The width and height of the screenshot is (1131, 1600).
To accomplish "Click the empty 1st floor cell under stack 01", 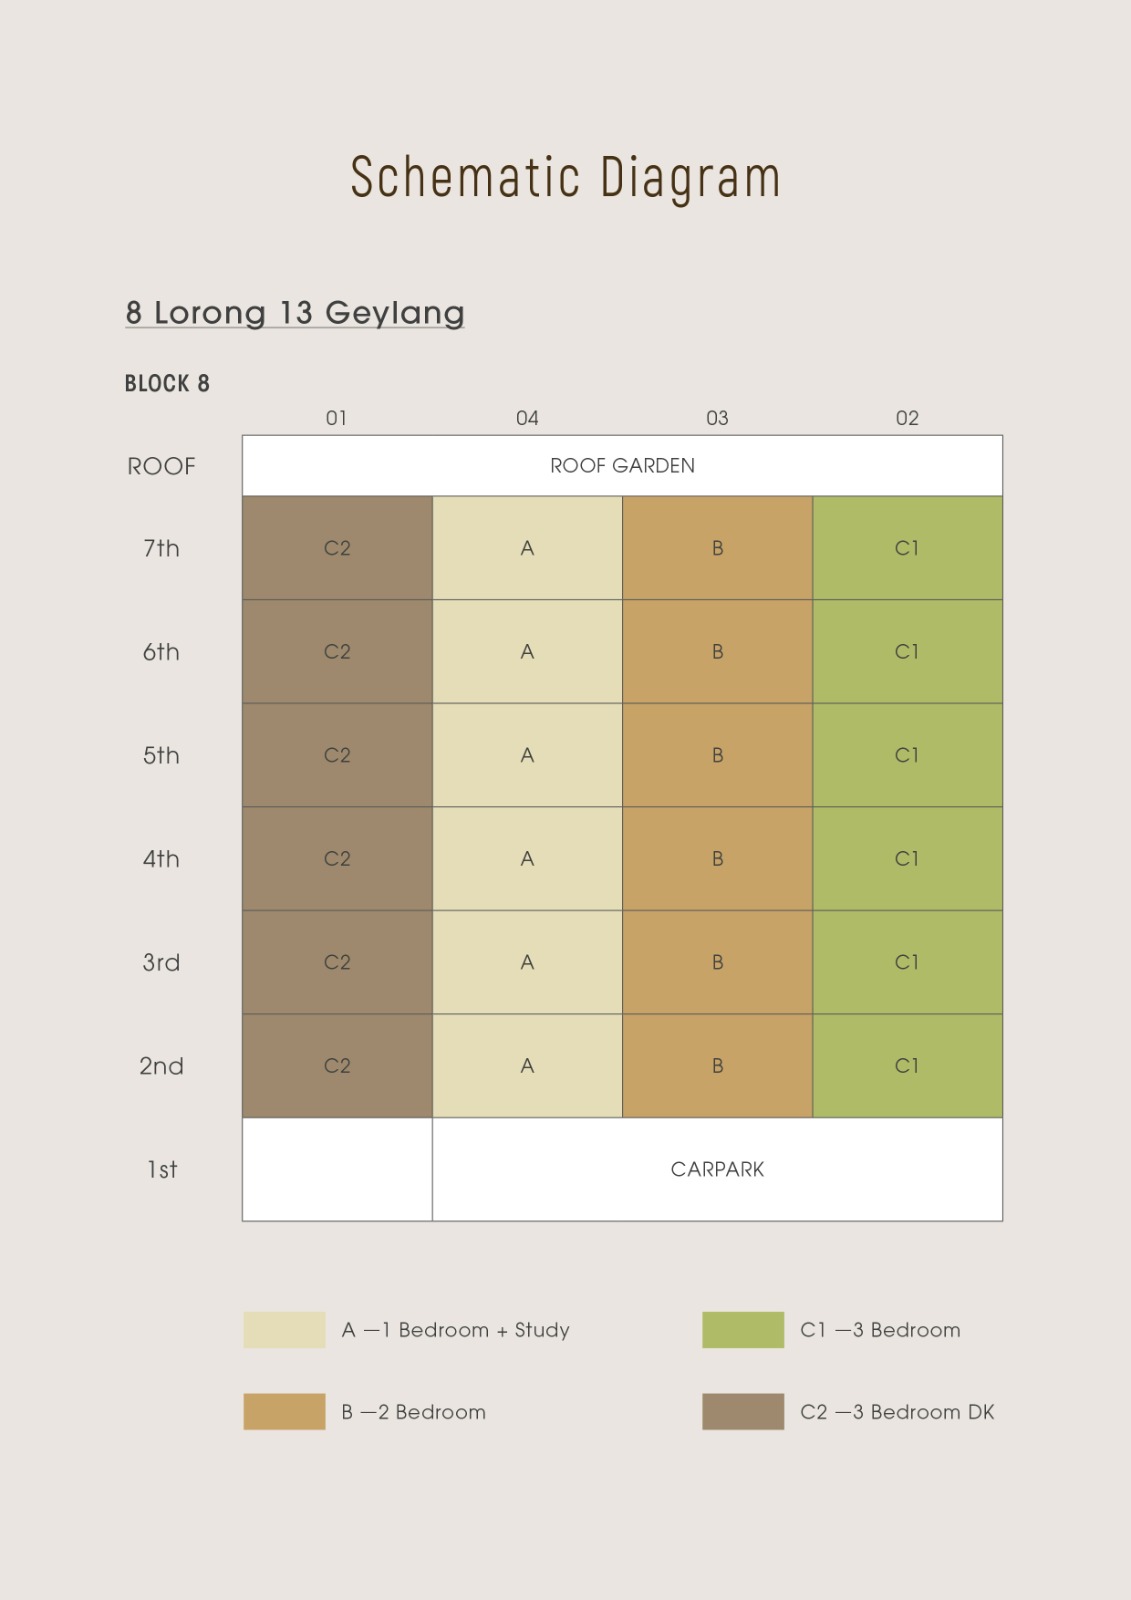I will (337, 1169).
